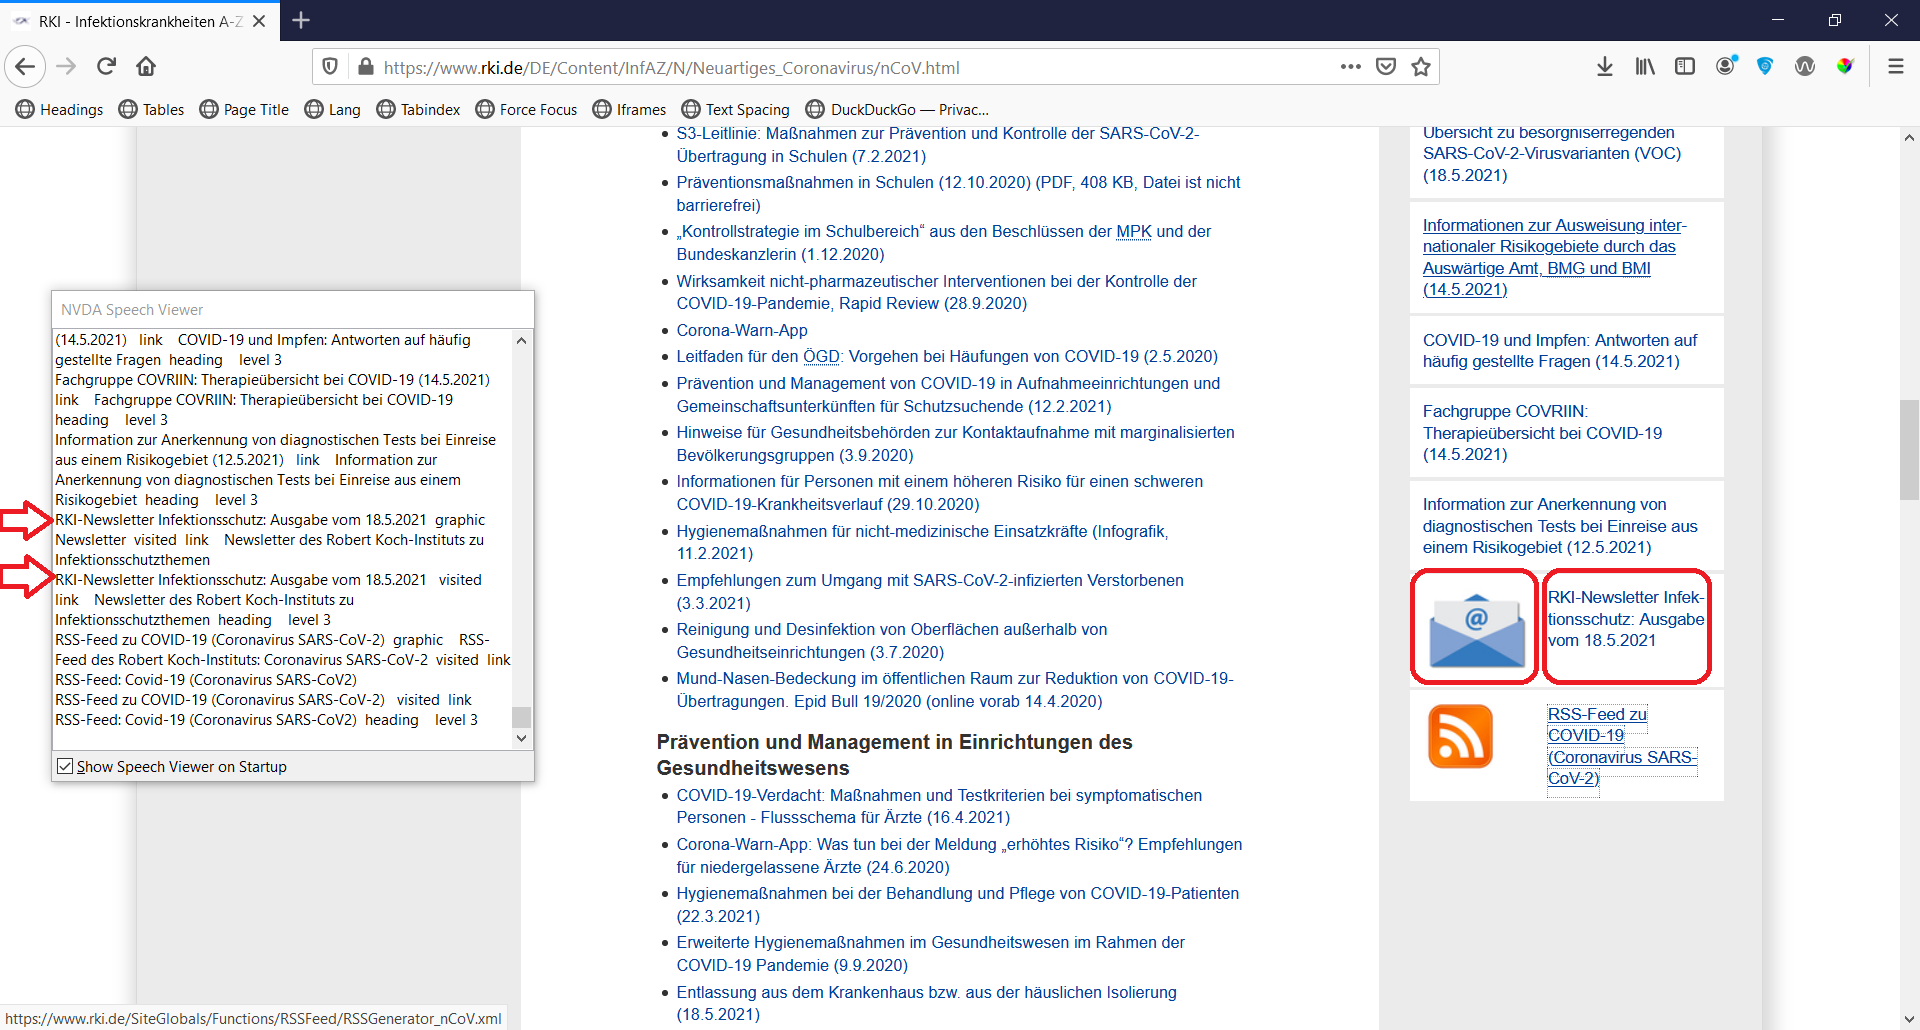The height and width of the screenshot is (1030, 1920).
Task: Run the Tables bookmarklet
Action: pyautogui.click(x=151, y=109)
